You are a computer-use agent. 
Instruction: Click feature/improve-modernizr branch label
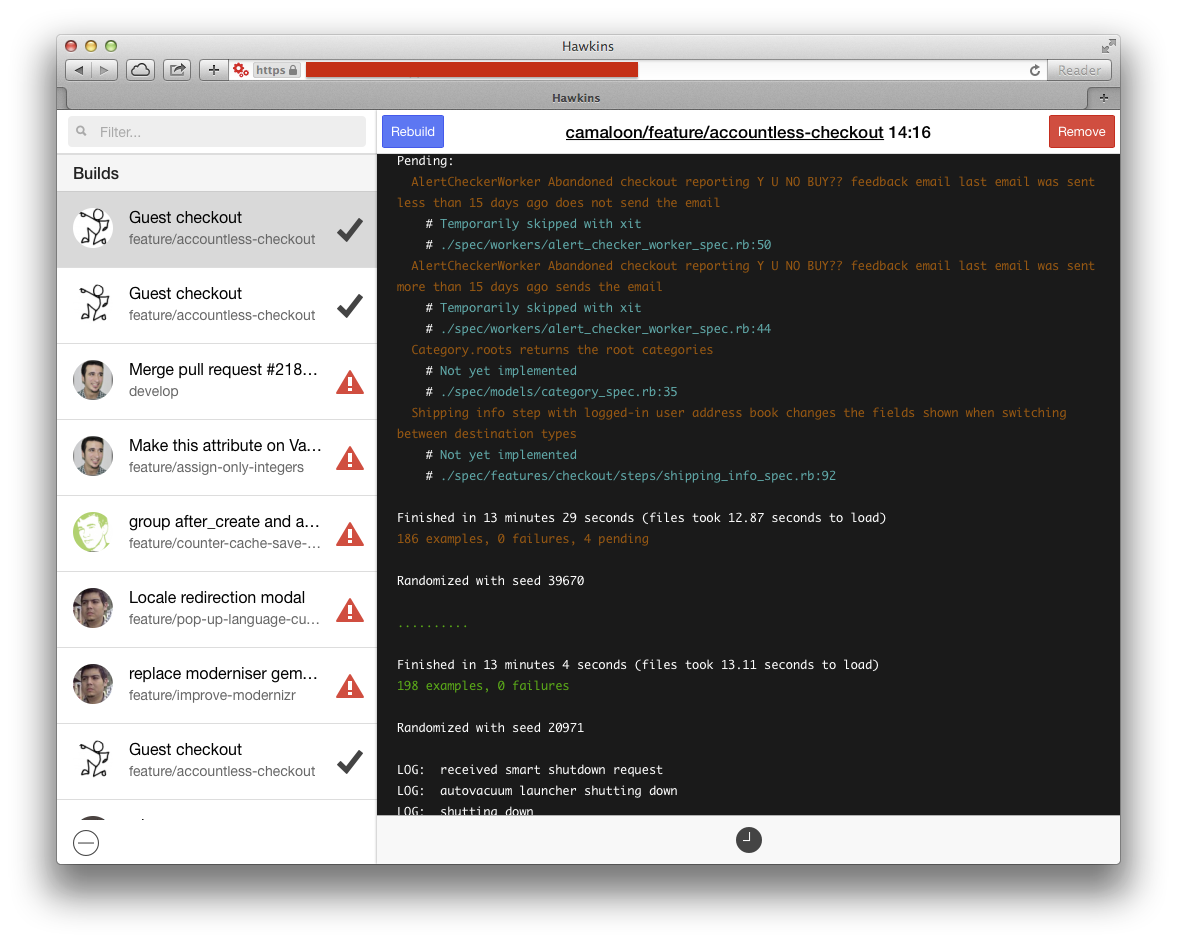(212, 695)
